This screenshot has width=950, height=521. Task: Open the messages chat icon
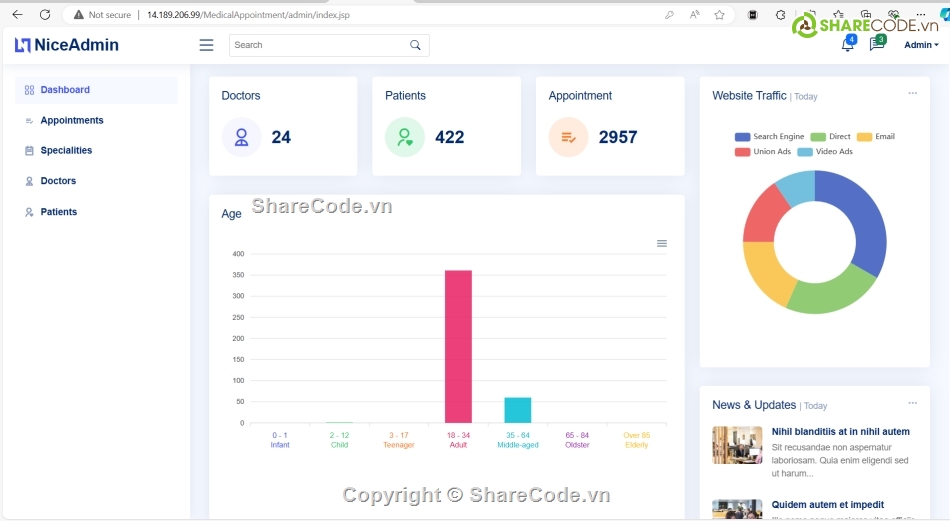click(876, 45)
